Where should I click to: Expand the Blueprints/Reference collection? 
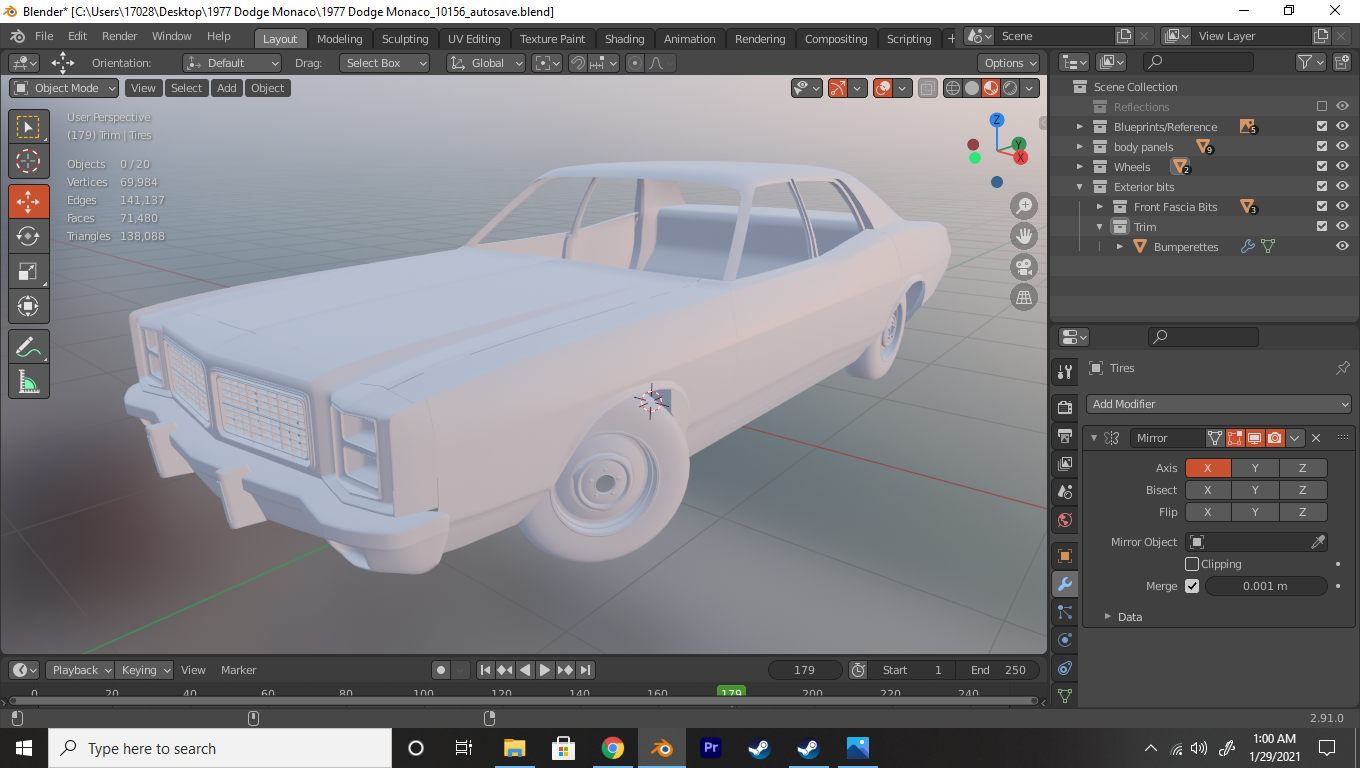(x=1080, y=127)
